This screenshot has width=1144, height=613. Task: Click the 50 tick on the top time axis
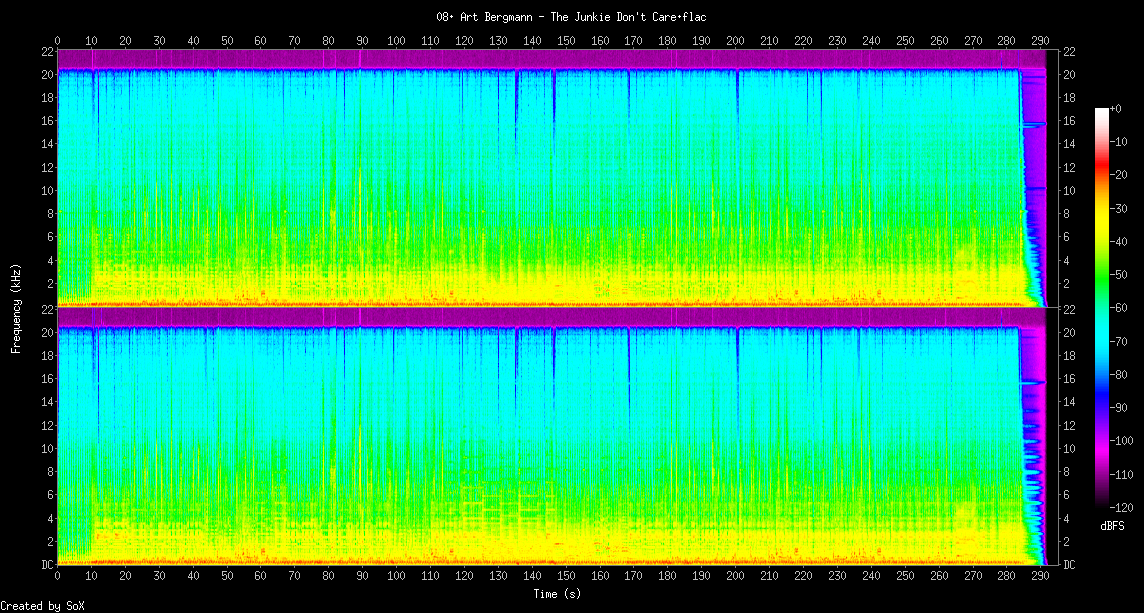(x=227, y=40)
